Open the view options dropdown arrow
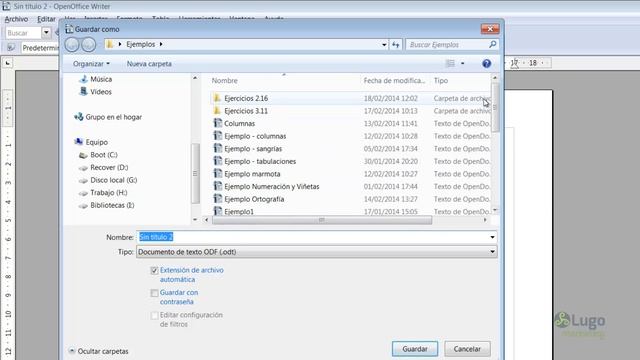640x360 pixels. tap(462, 64)
